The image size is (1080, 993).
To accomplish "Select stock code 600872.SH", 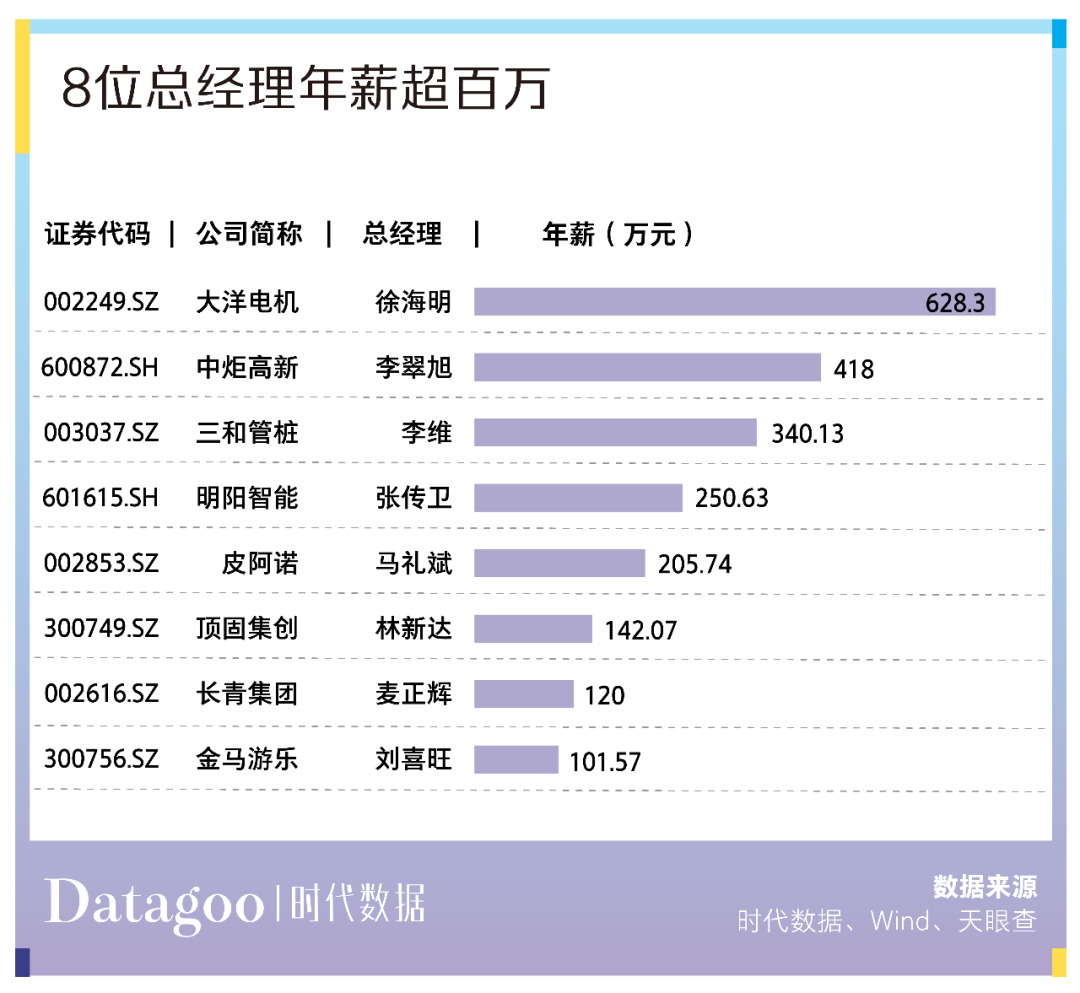I will [x=100, y=367].
